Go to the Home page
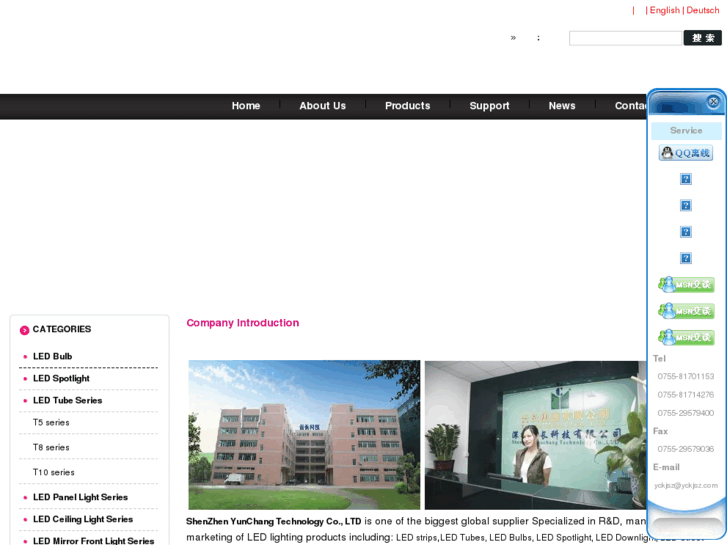 coord(246,106)
